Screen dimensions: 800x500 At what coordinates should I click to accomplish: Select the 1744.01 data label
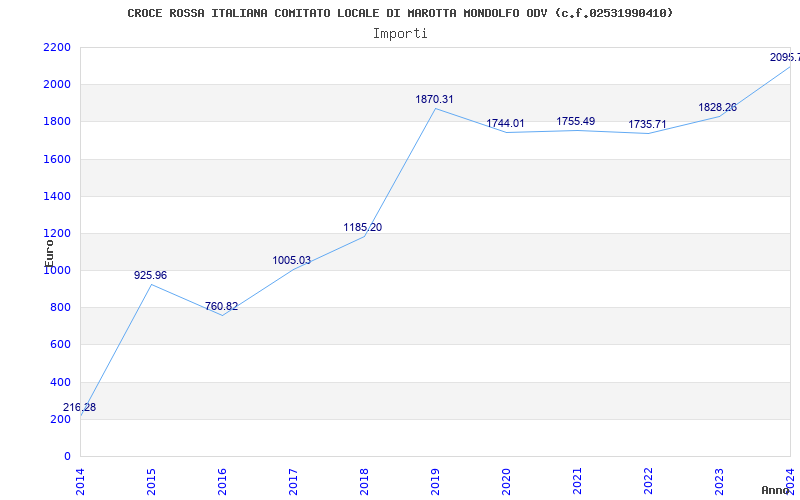(505, 123)
